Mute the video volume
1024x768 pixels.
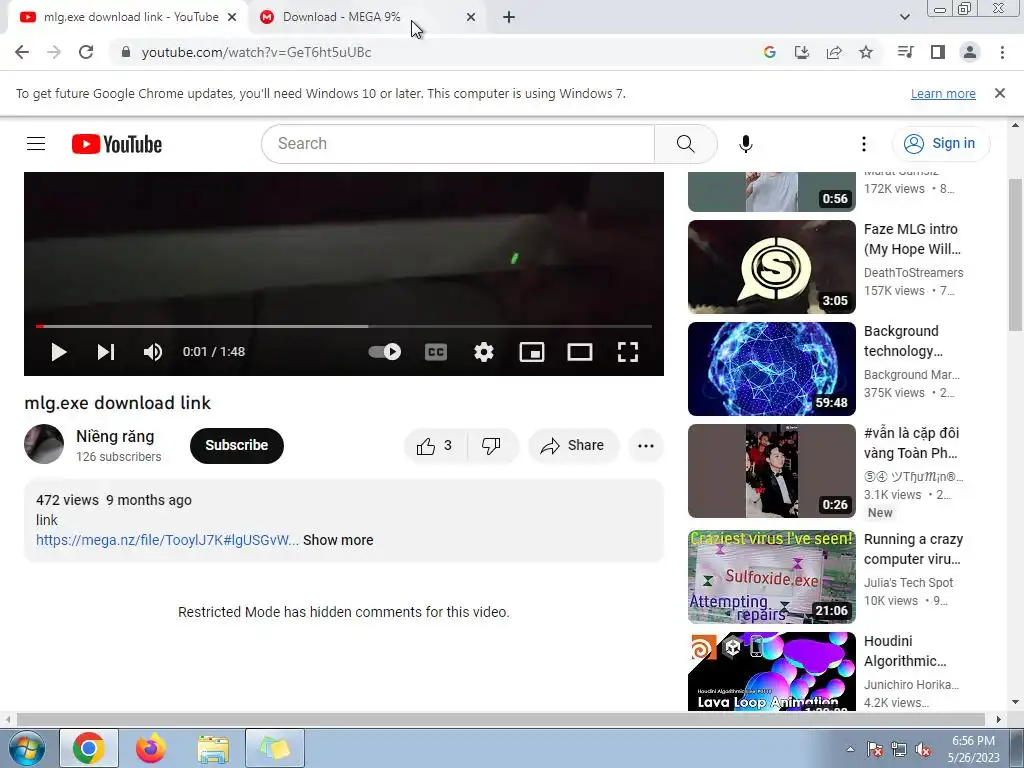click(153, 352)
